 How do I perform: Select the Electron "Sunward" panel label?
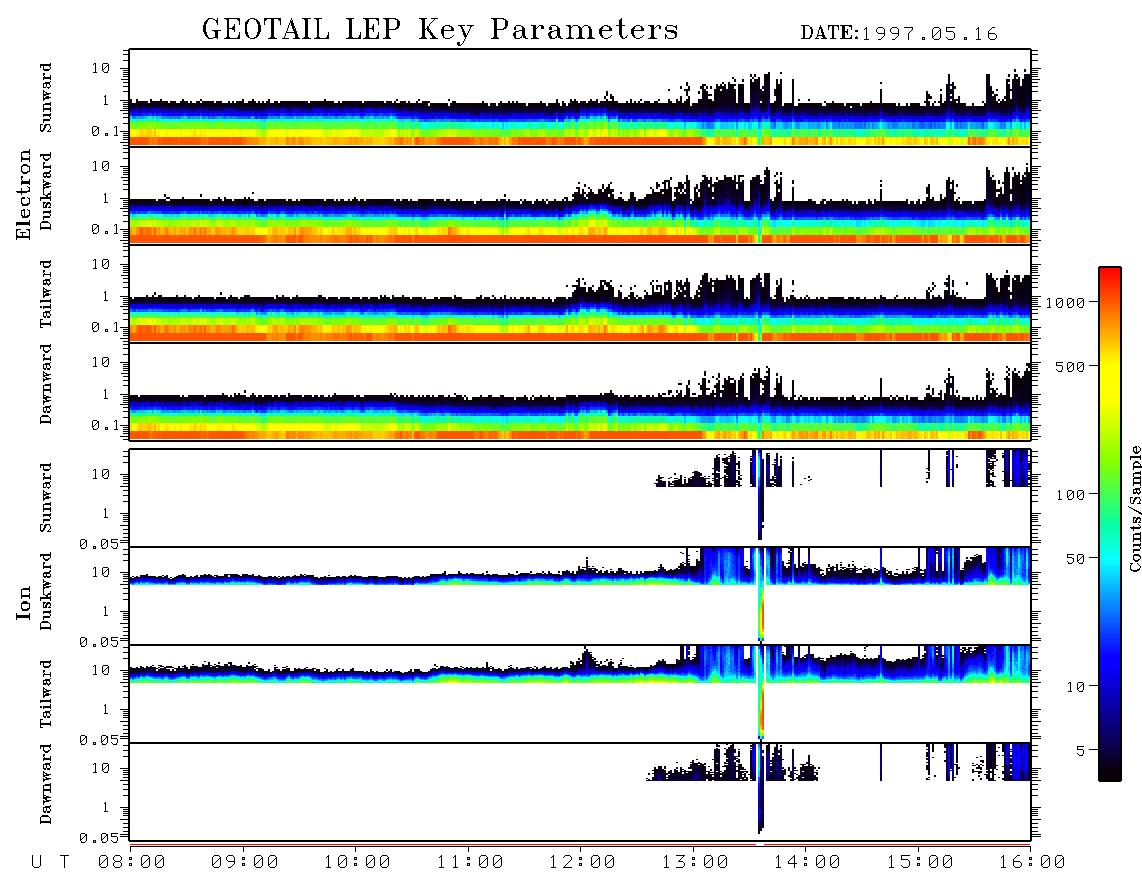click(x=46, y=98)
